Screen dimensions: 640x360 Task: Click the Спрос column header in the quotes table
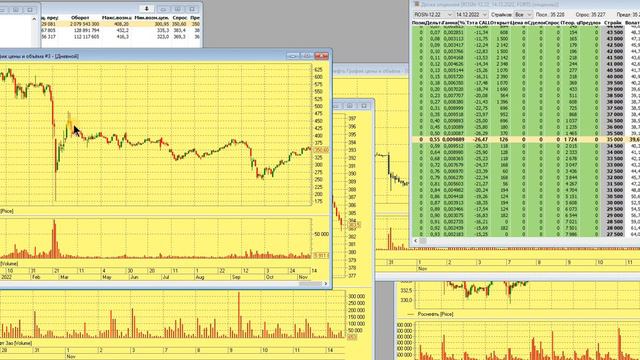point(180,18)
